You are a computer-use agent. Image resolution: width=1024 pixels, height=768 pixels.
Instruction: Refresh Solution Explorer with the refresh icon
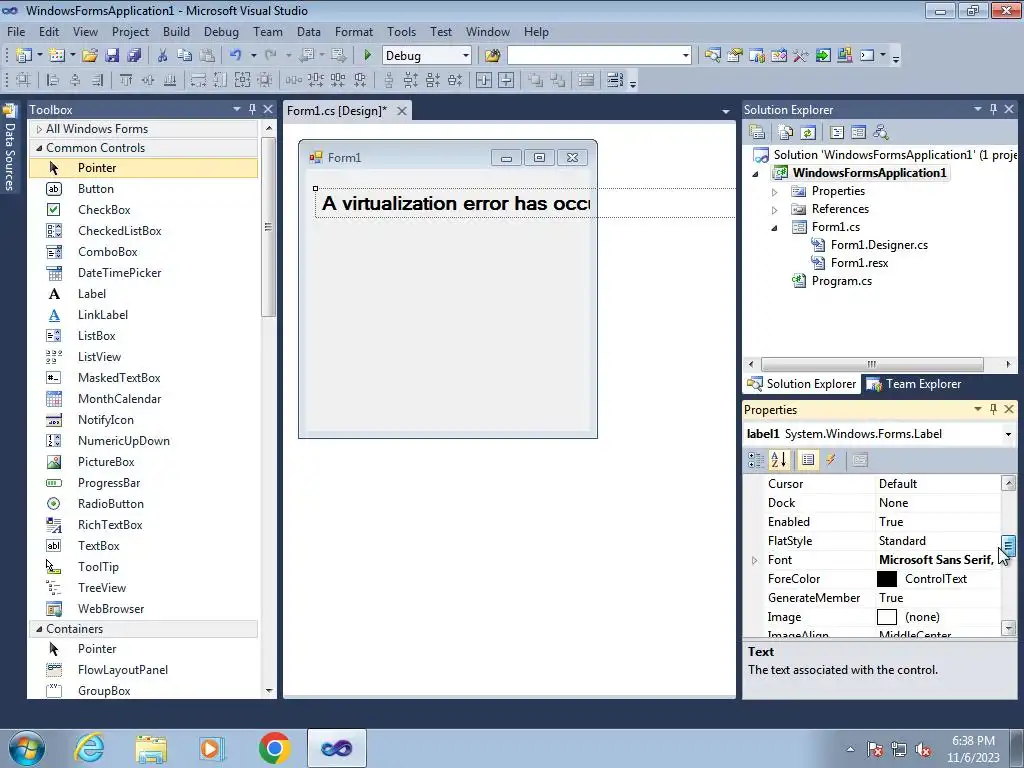click(x=808, y=133)
